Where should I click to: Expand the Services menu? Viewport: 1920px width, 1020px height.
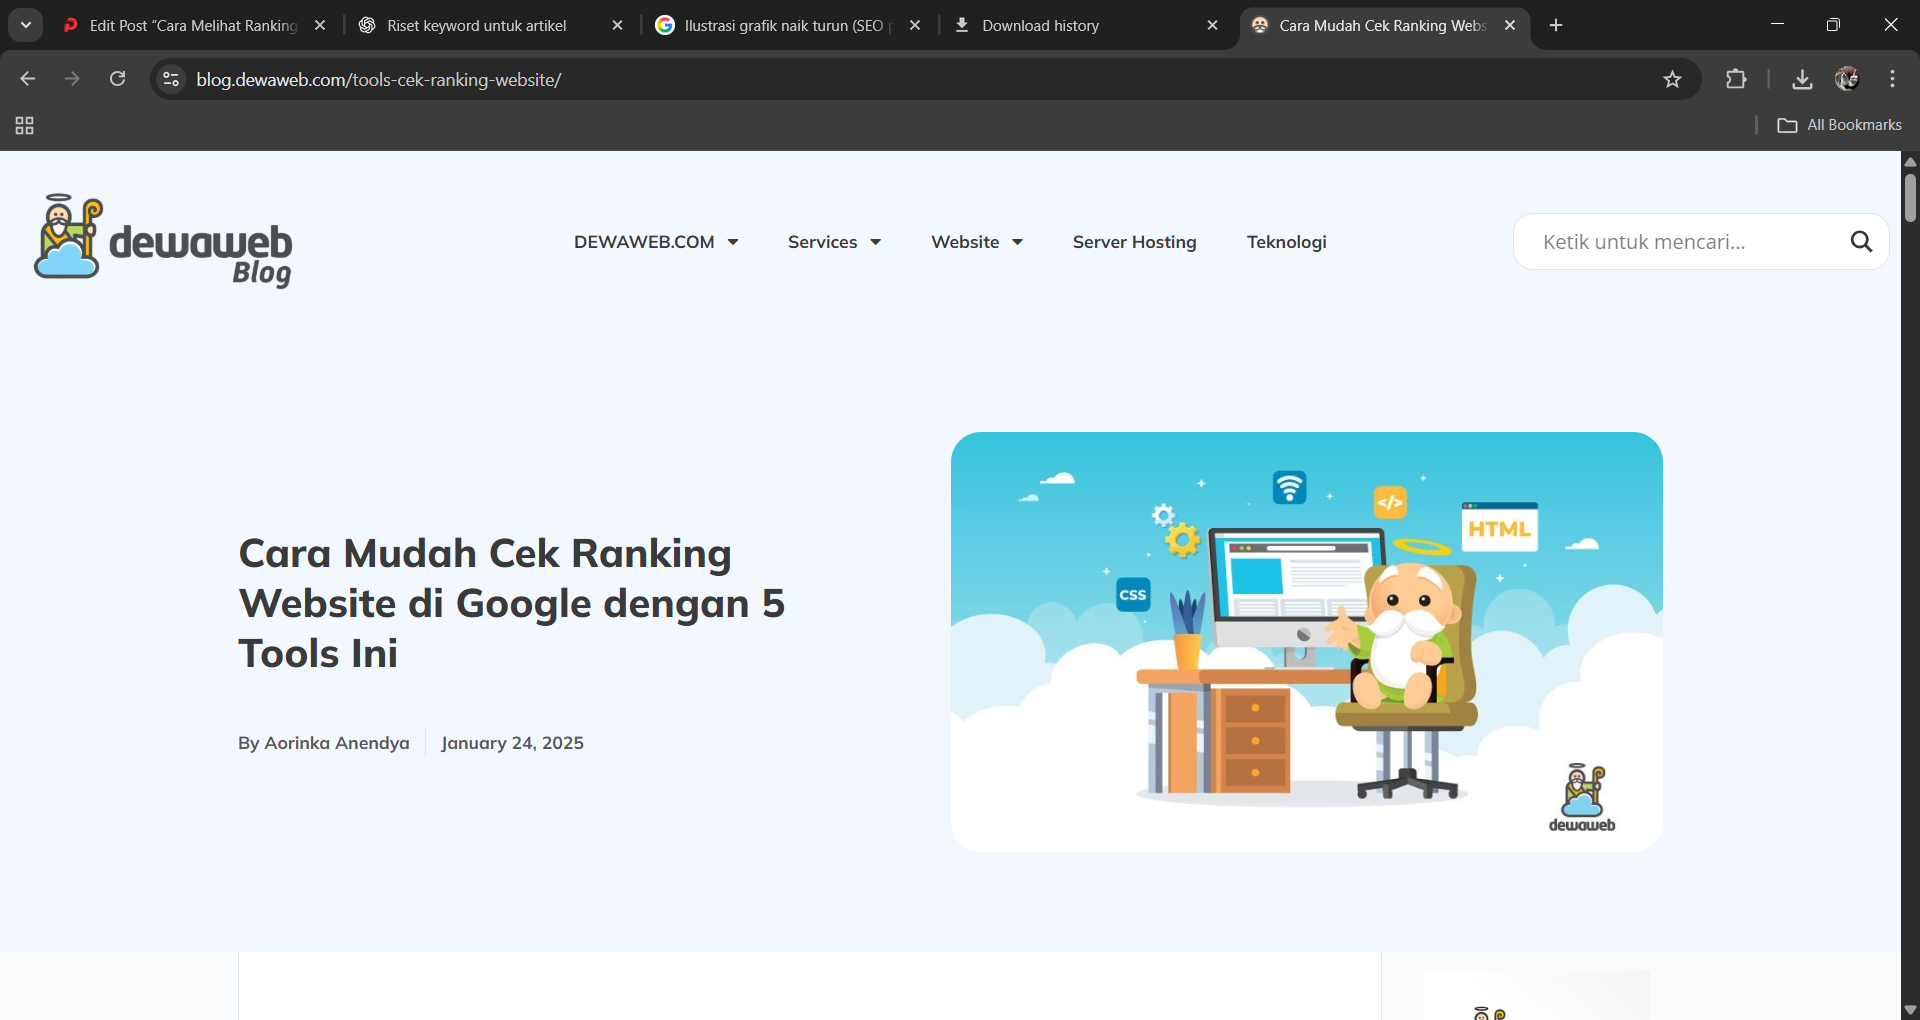click(834, 242)
